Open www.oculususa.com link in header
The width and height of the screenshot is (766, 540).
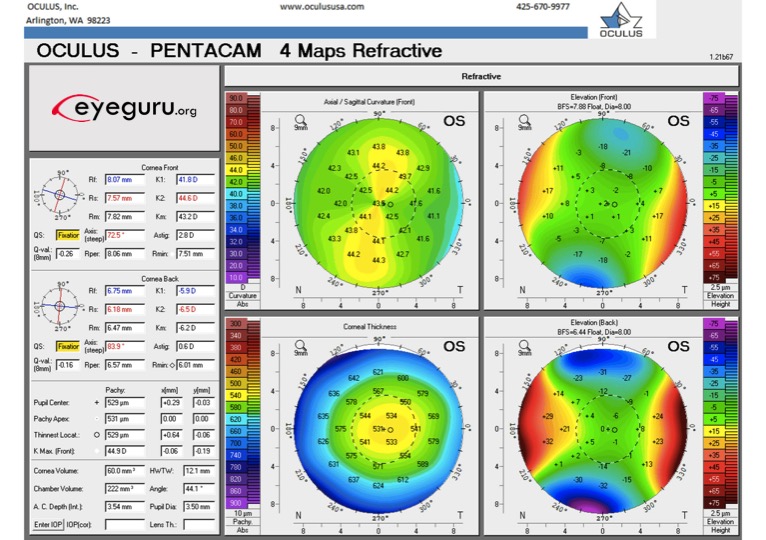[x=322, y=7]
